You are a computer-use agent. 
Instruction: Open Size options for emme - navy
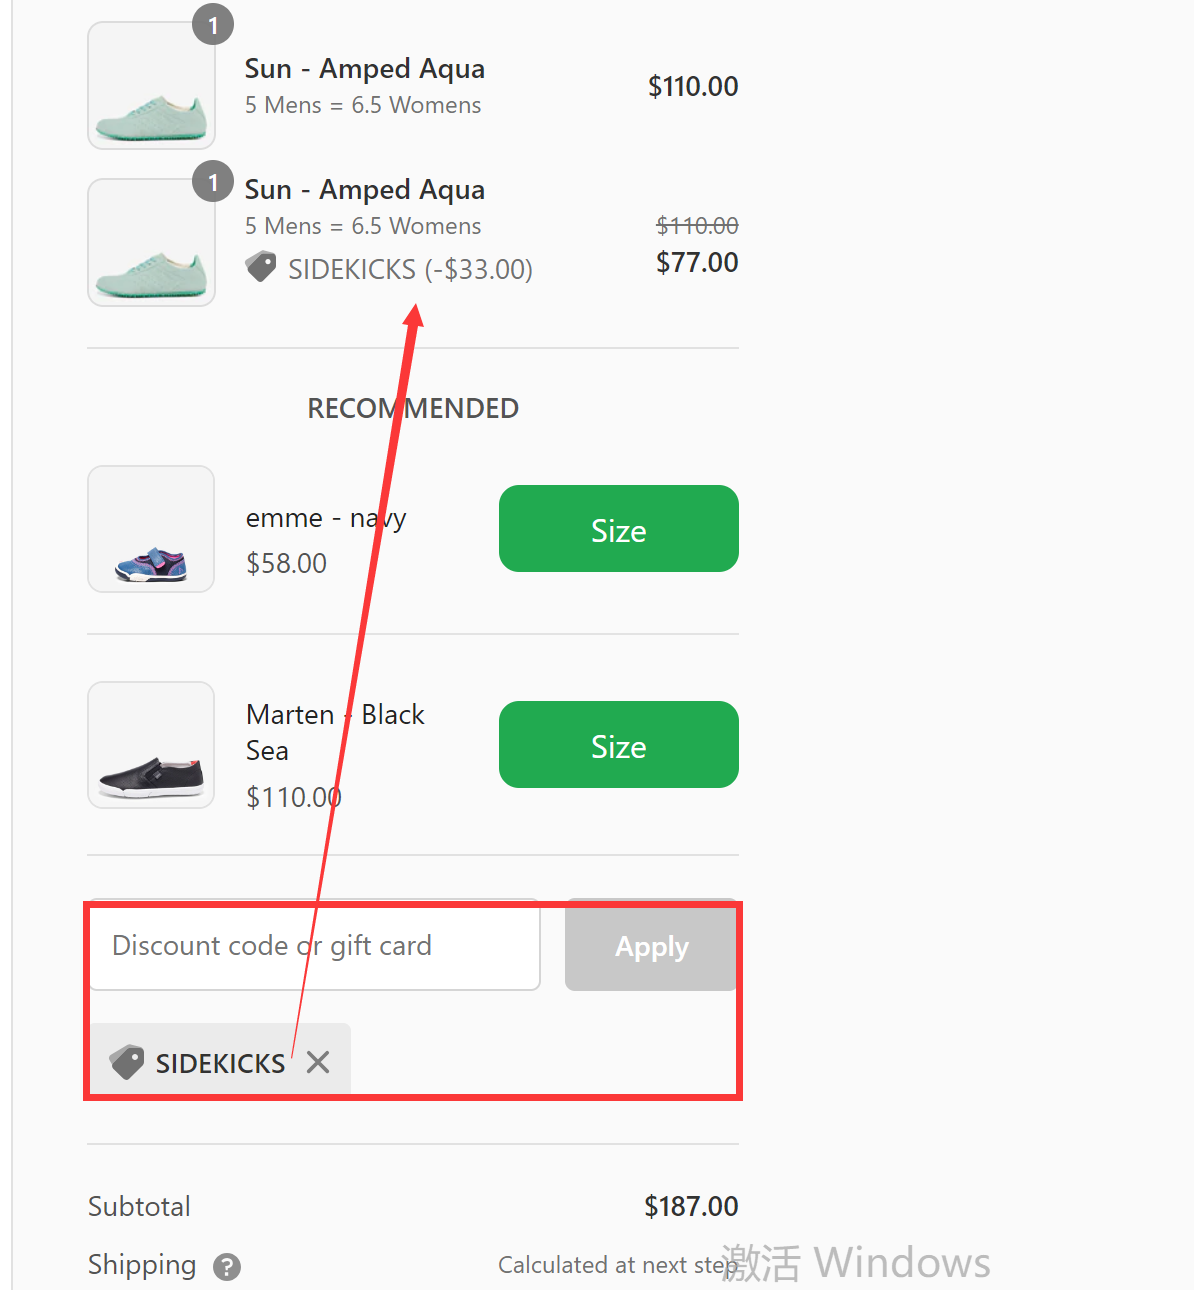tap(618, 529)
